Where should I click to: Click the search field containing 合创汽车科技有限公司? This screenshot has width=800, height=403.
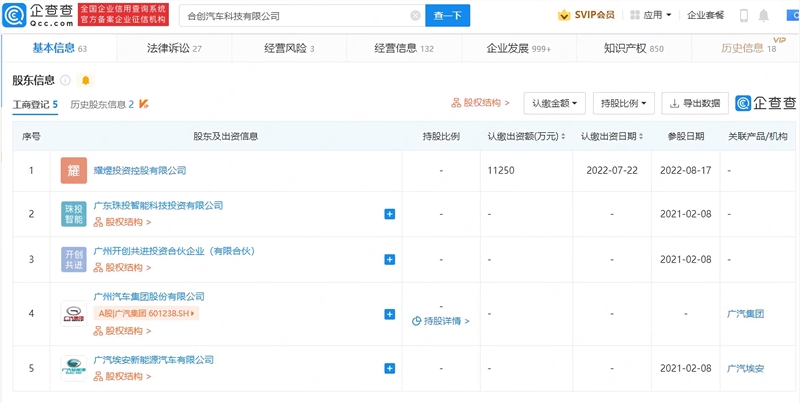tap(302, 16)
